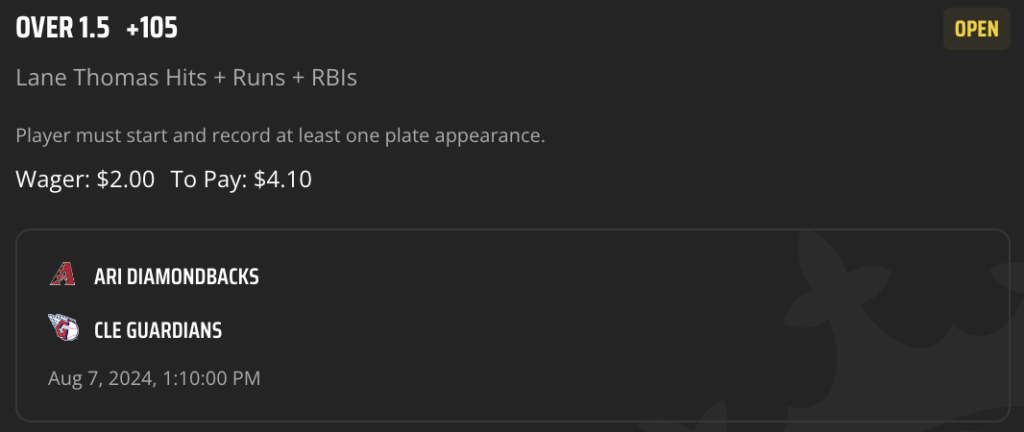Click the Wager: label
The width and height of the screenshot is (1024, 432).
pyautogui.click(x=54, y=179)
